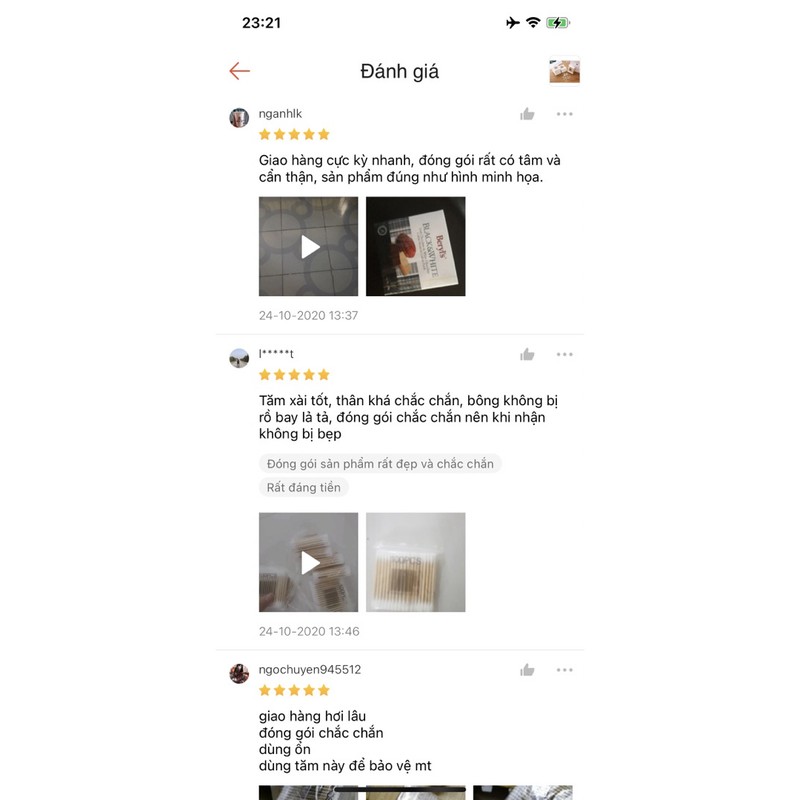The image size is (800, 800).
Task: Like ngochuyen945512's review with thumbs-up
Action: [x=527, y=670]
